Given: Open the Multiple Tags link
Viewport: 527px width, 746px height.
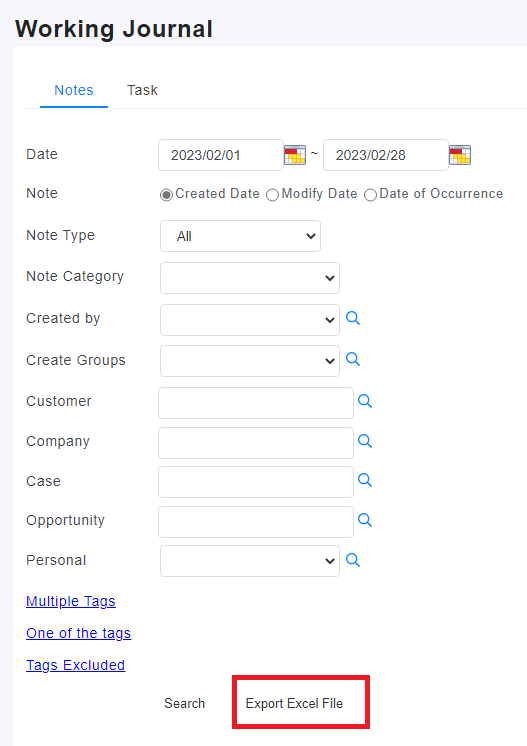Looking at the screenshot, I should [x=71, y=601].
